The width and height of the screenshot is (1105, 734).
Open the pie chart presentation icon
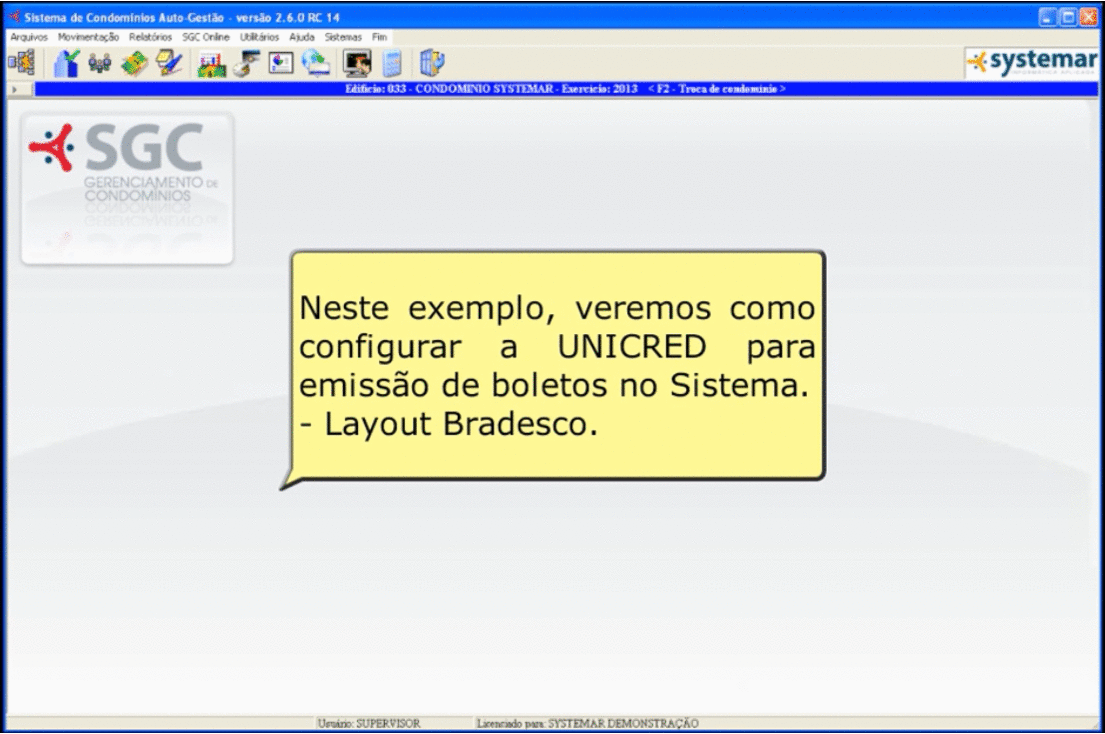(281, 63)
